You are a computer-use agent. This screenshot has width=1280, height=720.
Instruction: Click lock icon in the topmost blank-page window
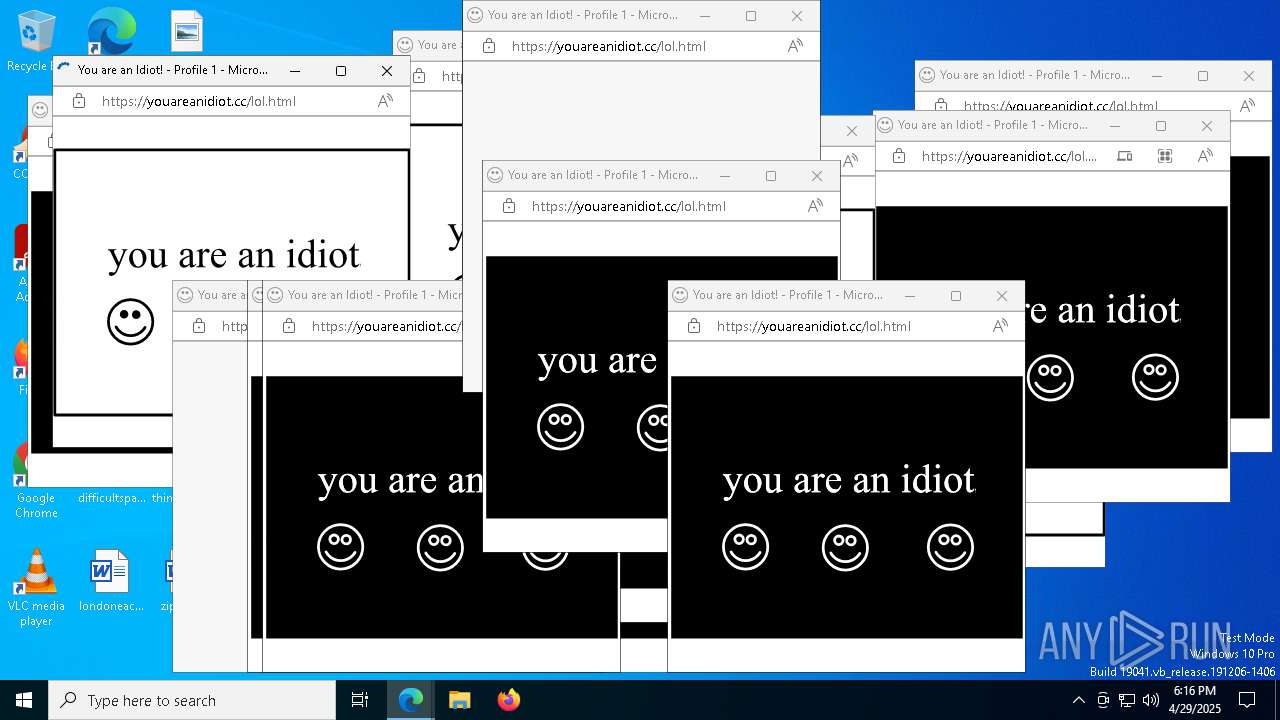(x=489, y=46)
